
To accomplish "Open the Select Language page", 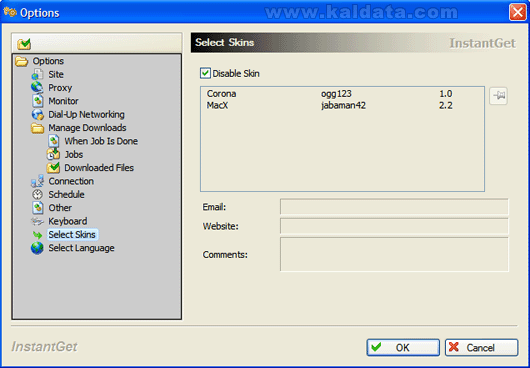I will pyautogui.click(x=81, y=248).
